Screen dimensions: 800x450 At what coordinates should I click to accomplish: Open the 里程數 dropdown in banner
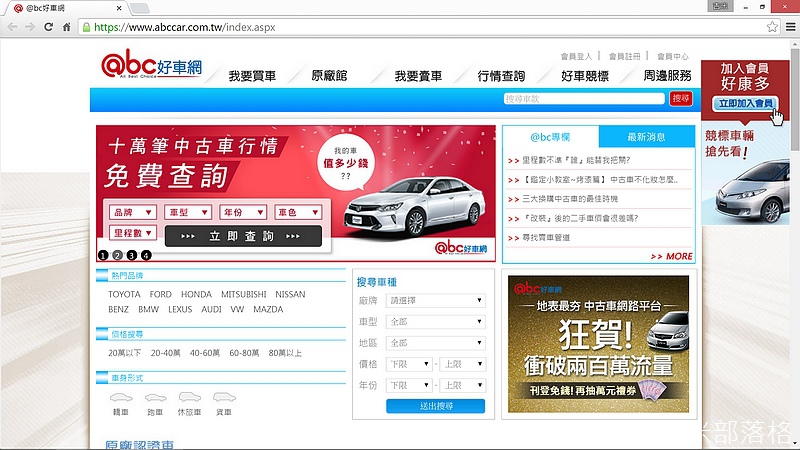132,233
